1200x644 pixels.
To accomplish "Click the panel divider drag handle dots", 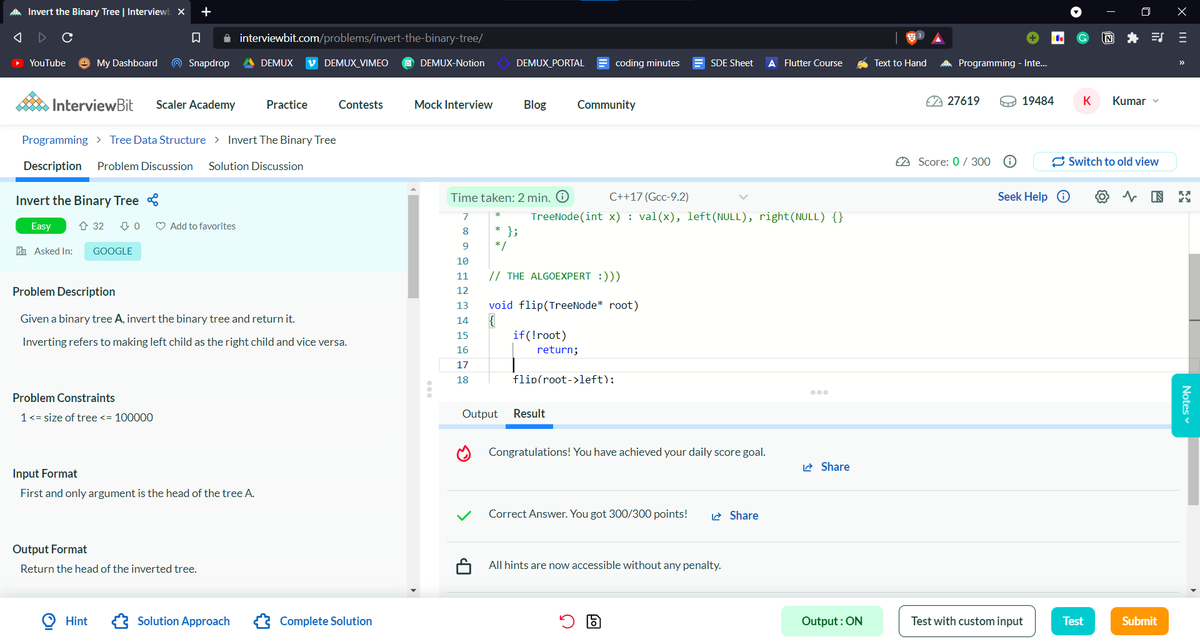I will pos(429,388).
